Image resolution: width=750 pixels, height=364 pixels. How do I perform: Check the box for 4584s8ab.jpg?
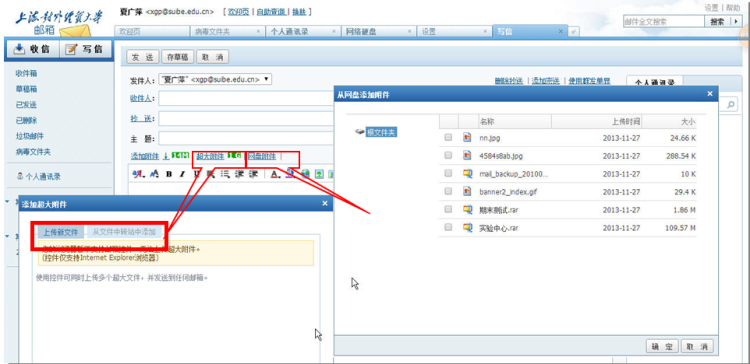tap(448, 155)
